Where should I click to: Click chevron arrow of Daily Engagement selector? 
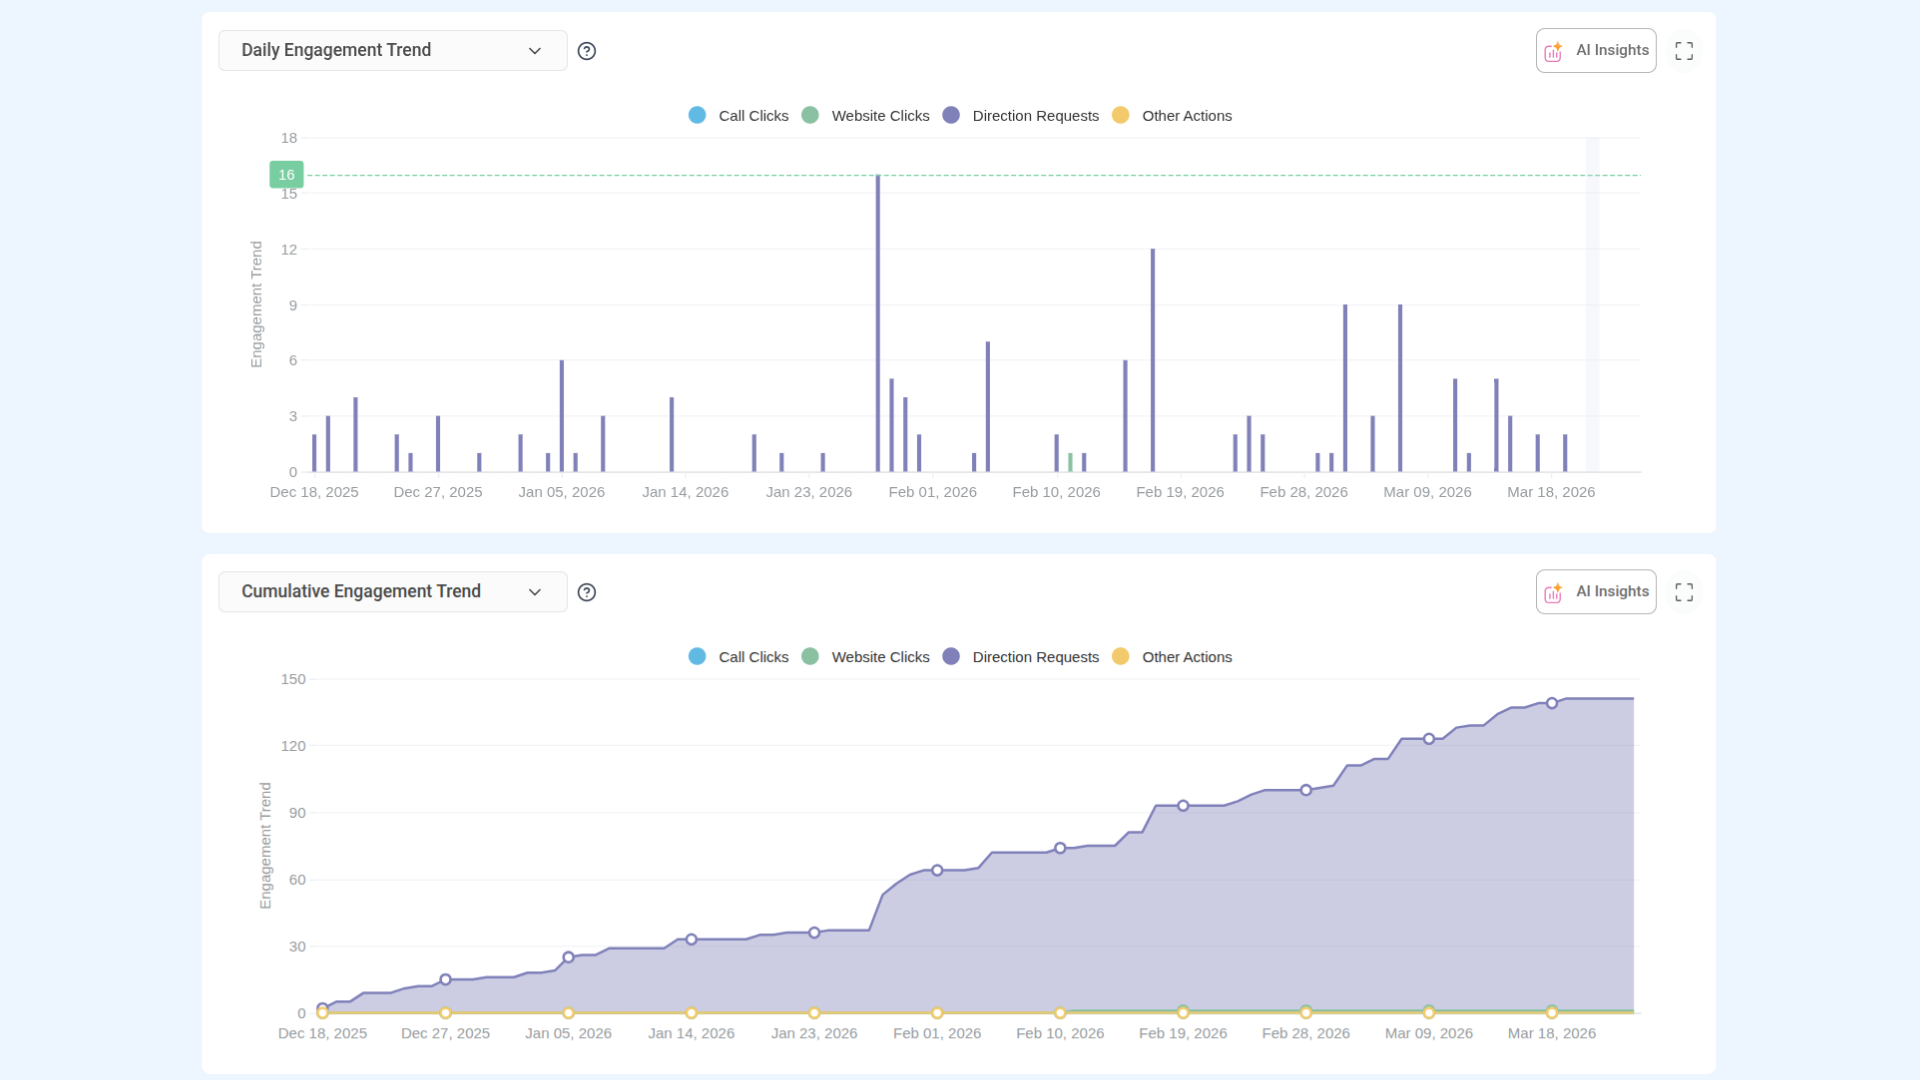tap(535, 51)
